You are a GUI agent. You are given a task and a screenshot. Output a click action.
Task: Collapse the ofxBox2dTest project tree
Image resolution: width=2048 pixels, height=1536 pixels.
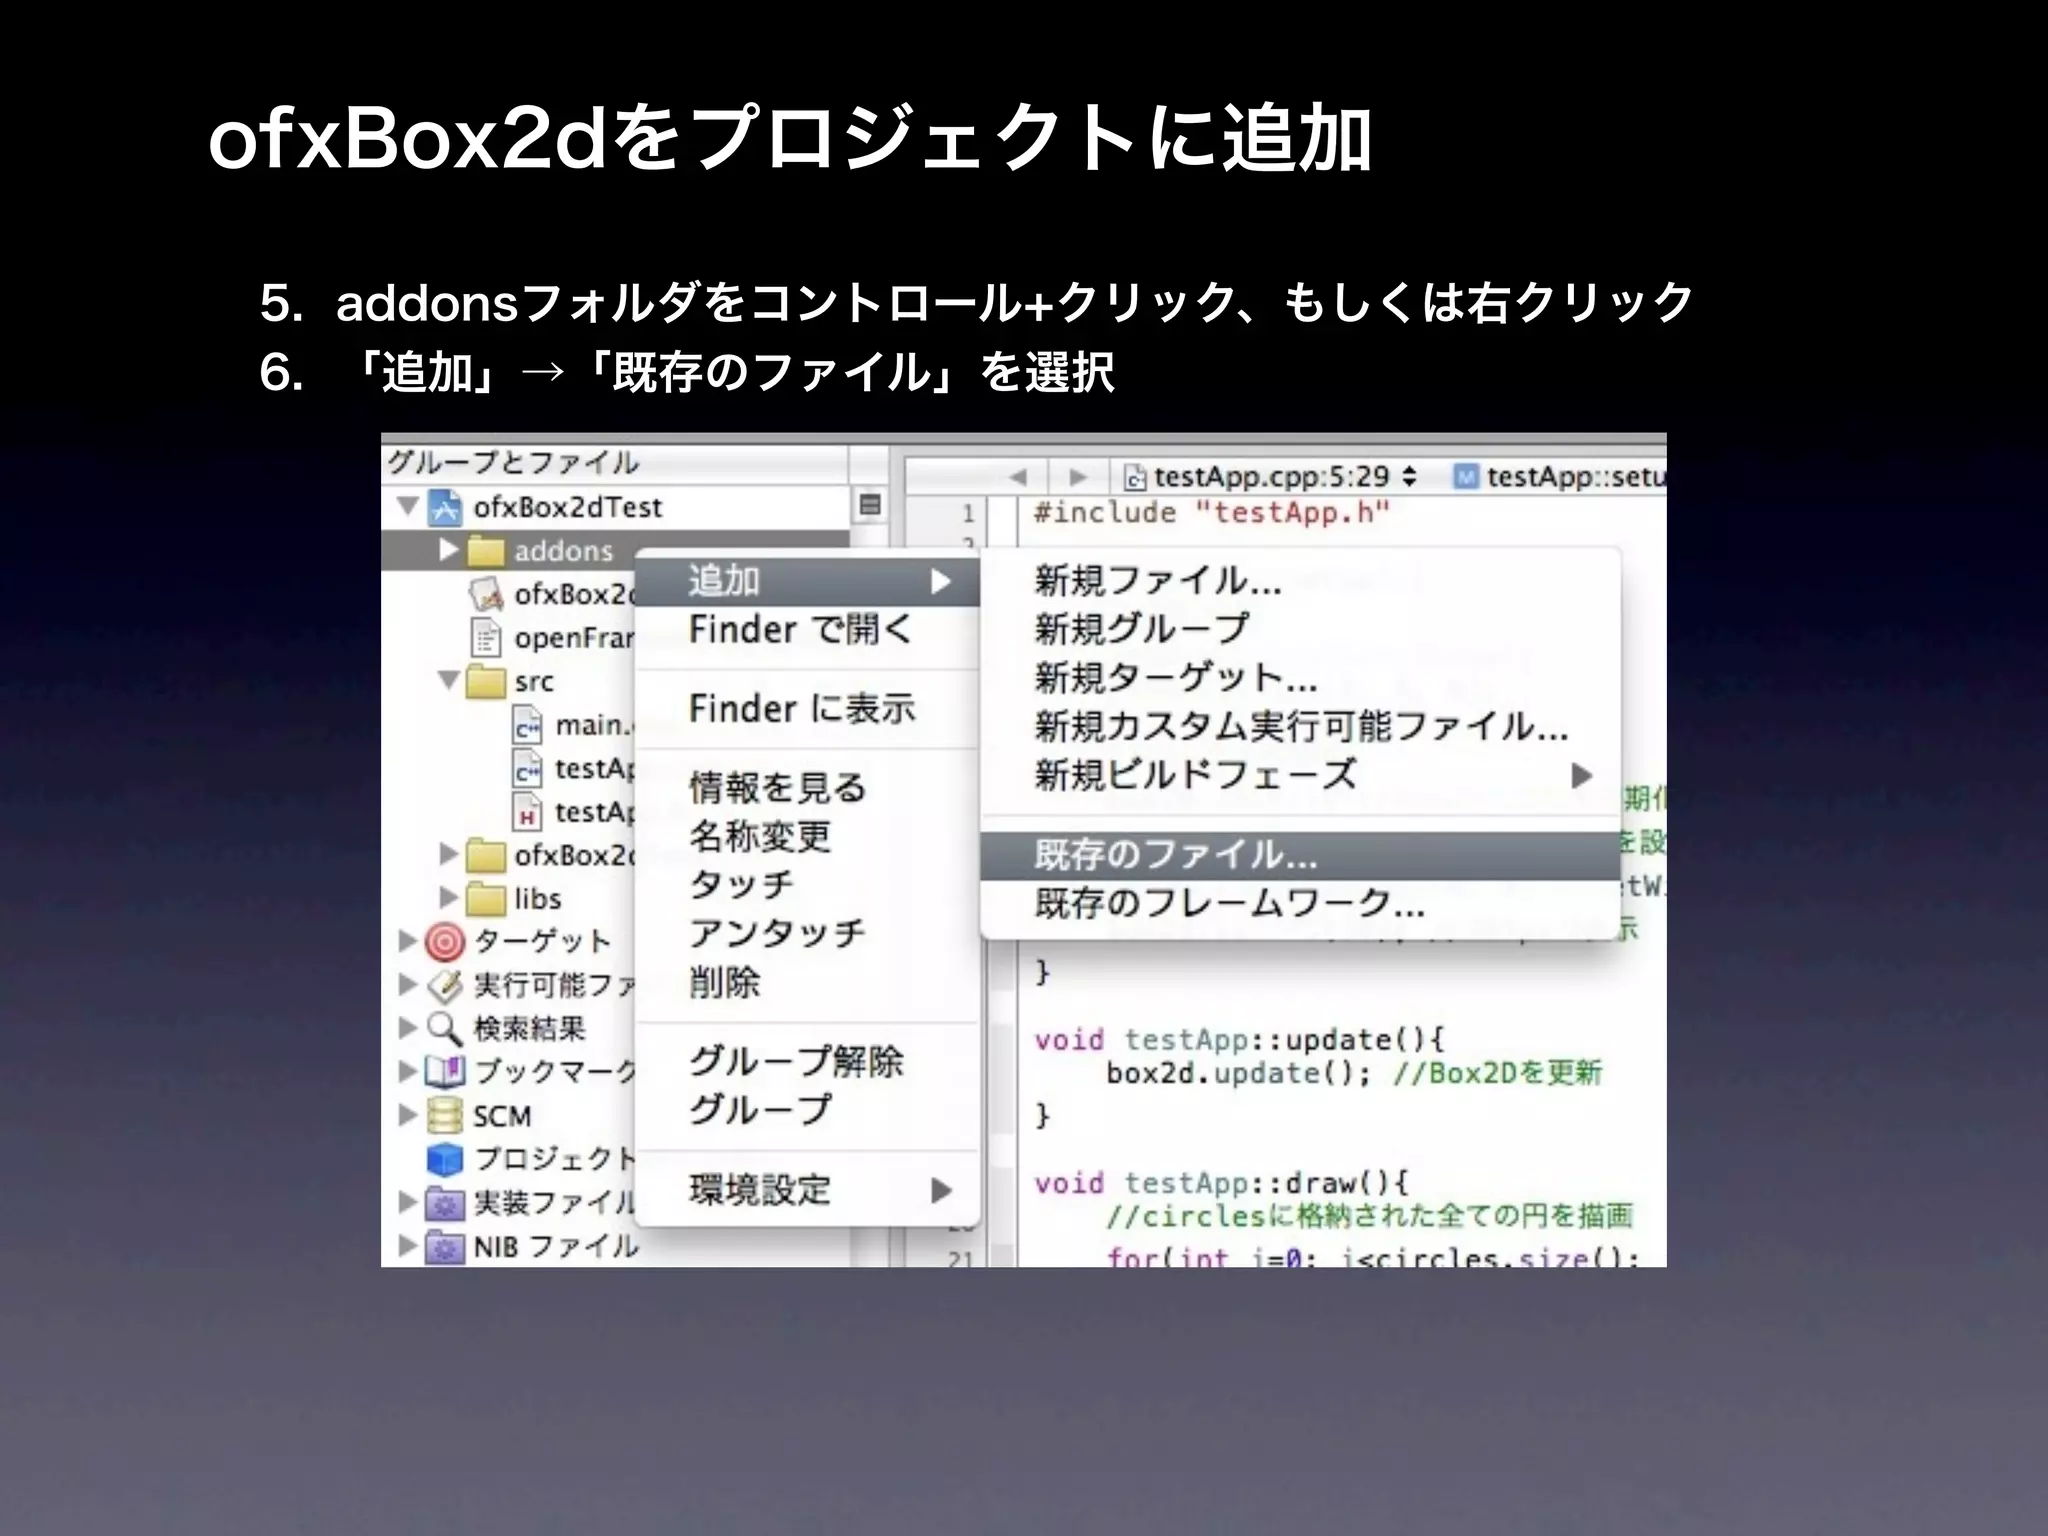coord(407,506)
